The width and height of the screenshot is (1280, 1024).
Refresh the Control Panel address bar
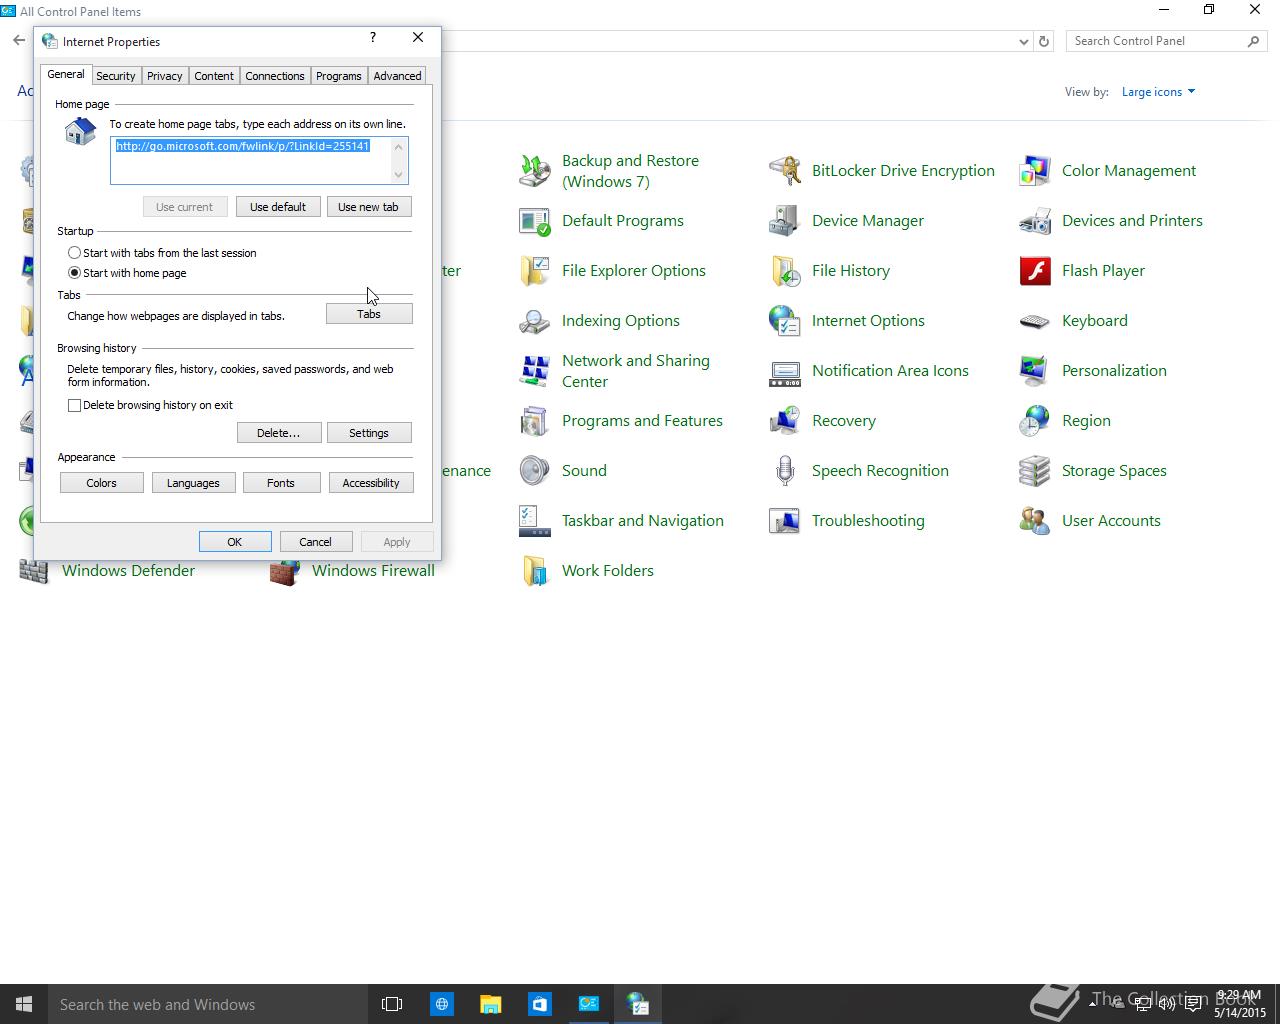(1044, 41)
